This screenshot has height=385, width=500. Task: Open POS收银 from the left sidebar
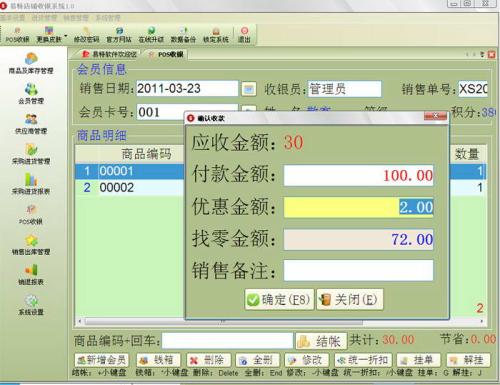point(31,215)
